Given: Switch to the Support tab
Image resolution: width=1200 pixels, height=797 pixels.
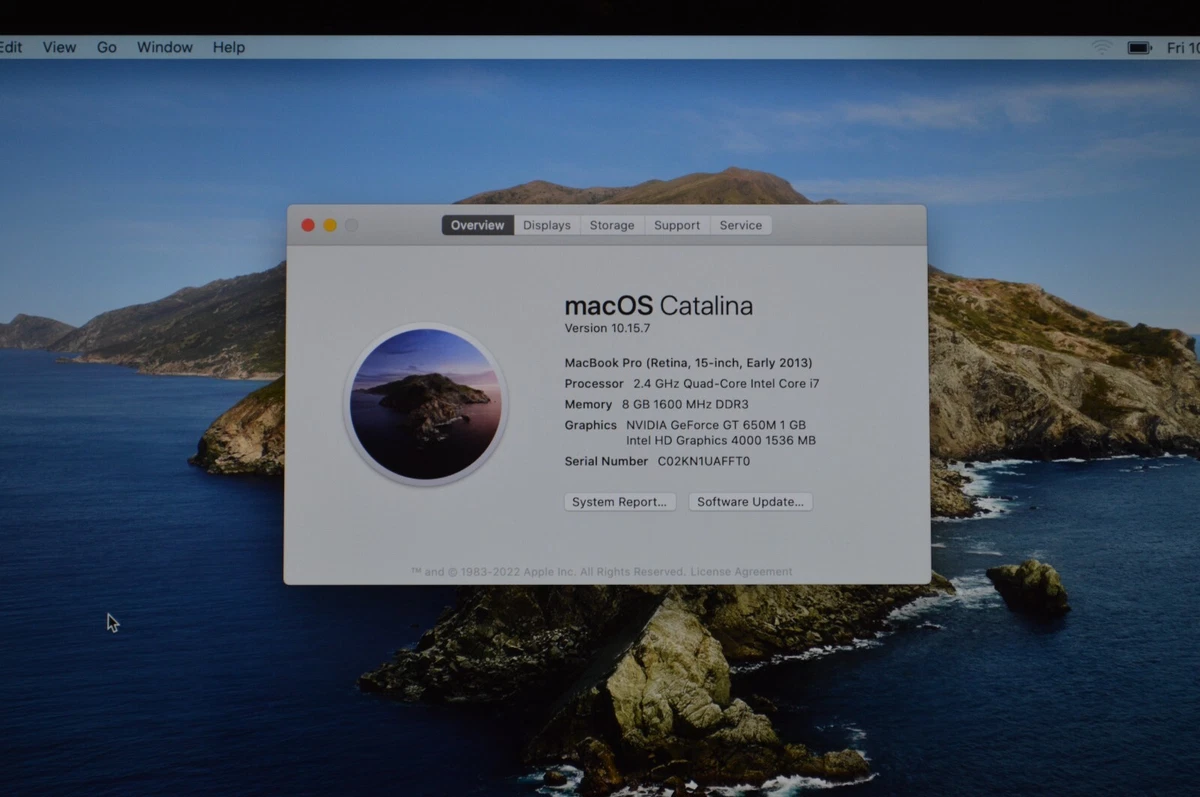Looking at the screenshot, I should pyautogui.click(x=677, y=225).
